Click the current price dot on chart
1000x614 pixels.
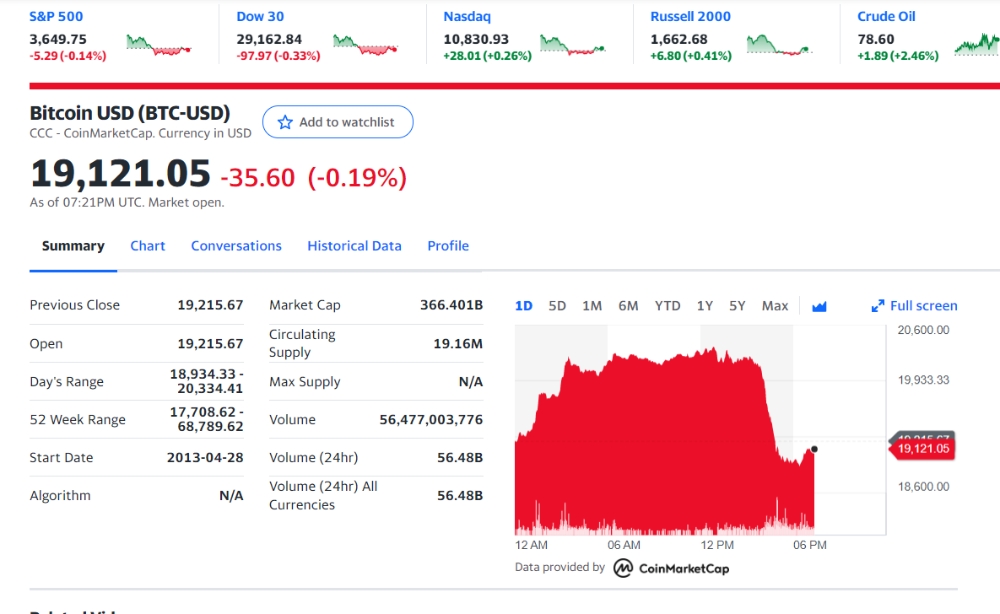814,449
